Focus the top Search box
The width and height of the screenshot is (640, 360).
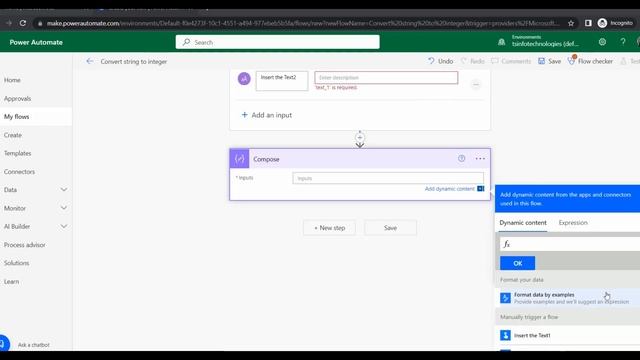tap(278, 42)
